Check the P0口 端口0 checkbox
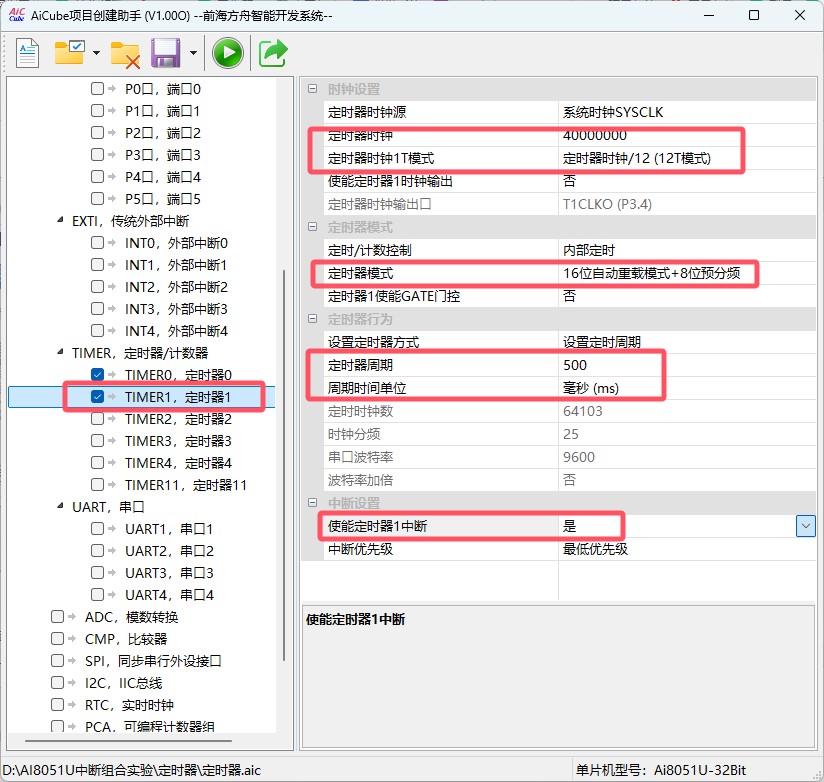The image size is (824, 782). [x=97, y=88]
